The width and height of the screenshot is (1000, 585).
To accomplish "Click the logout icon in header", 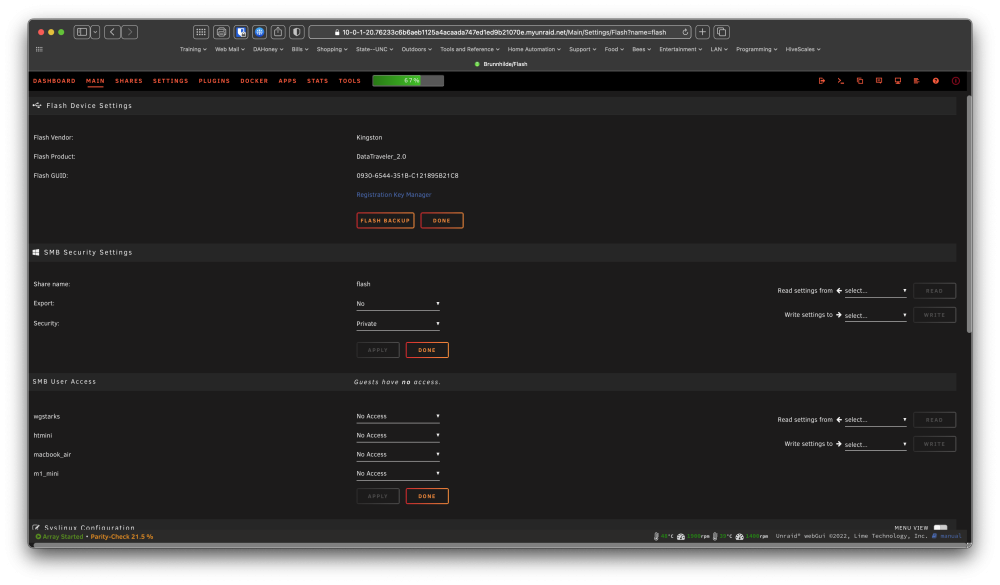I will point(821,81).
